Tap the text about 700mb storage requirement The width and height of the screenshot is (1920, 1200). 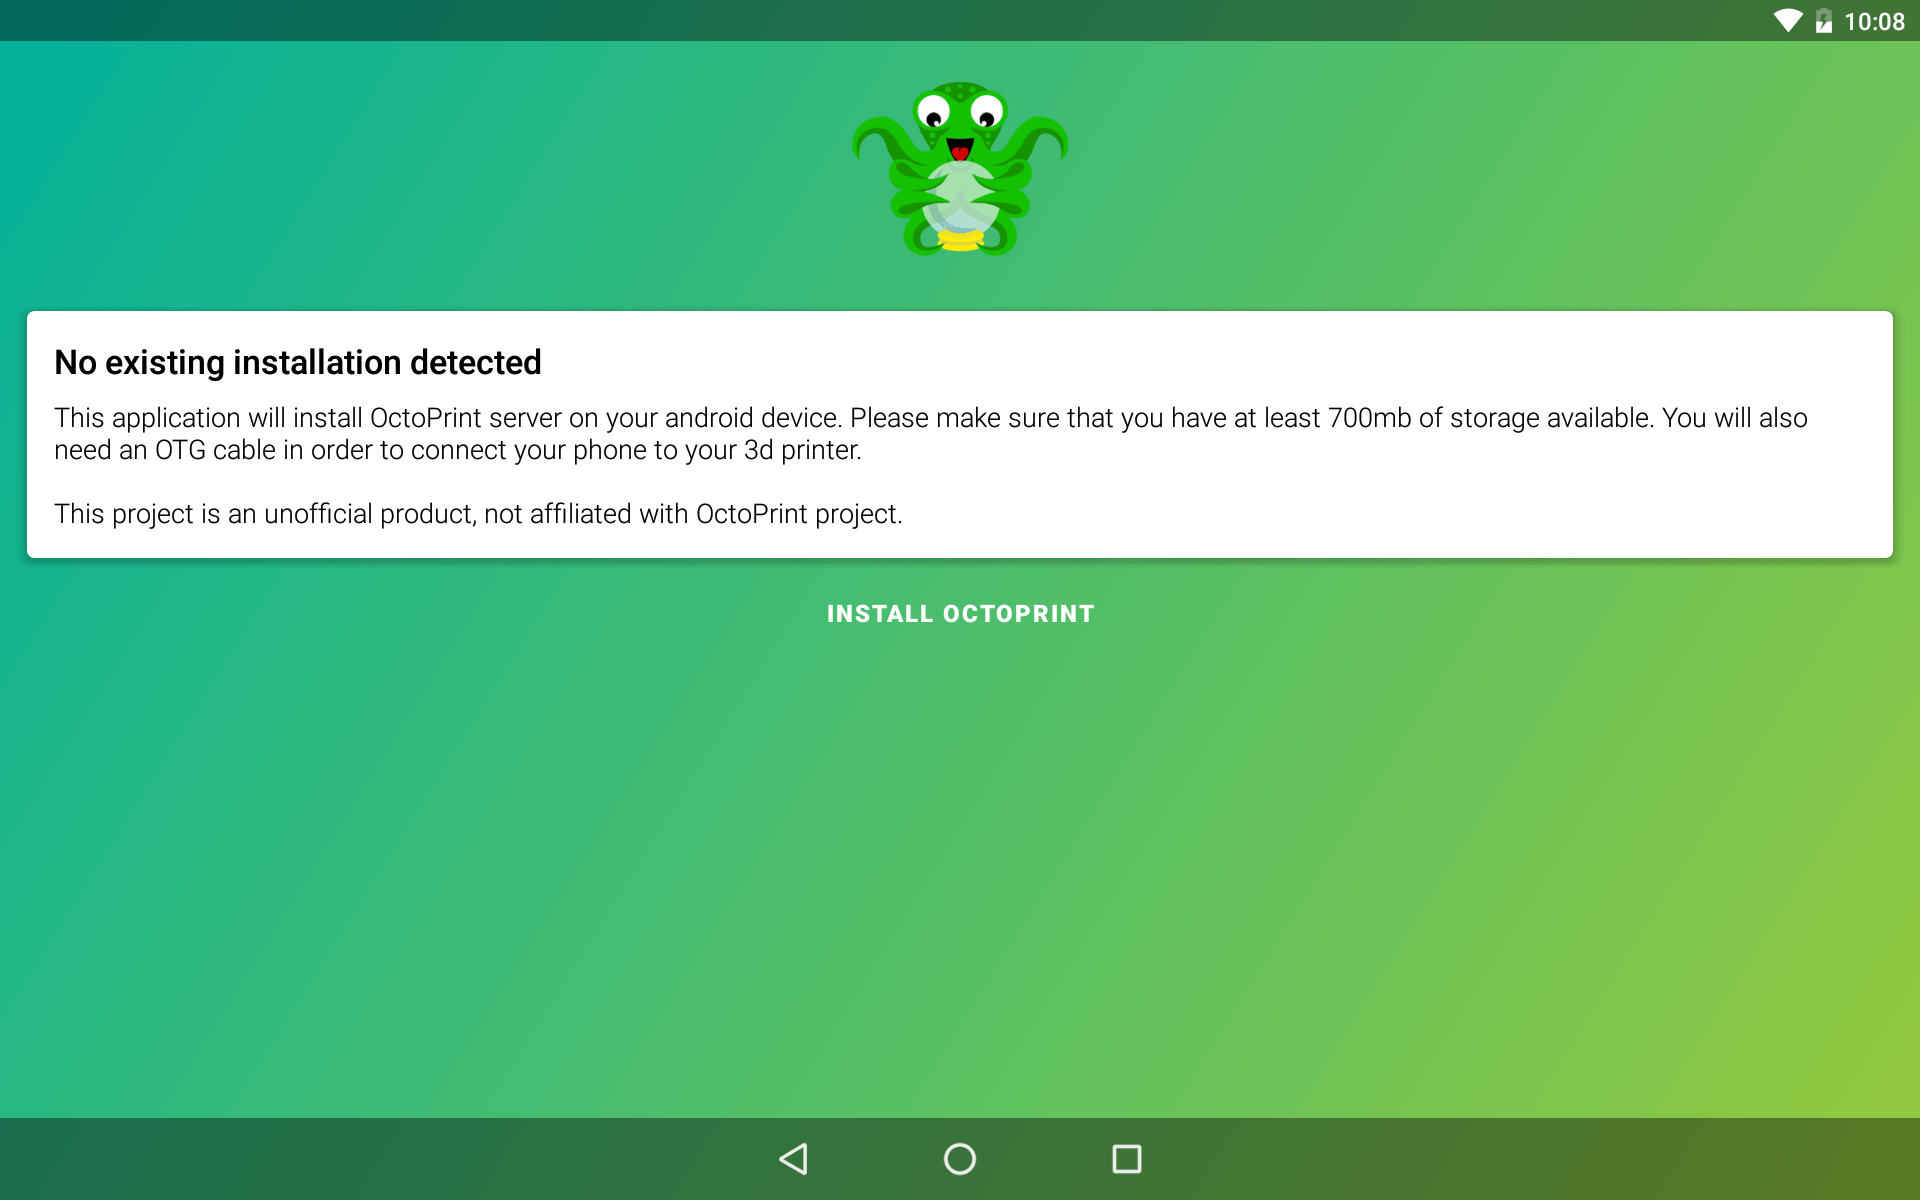tap(931, 434)
